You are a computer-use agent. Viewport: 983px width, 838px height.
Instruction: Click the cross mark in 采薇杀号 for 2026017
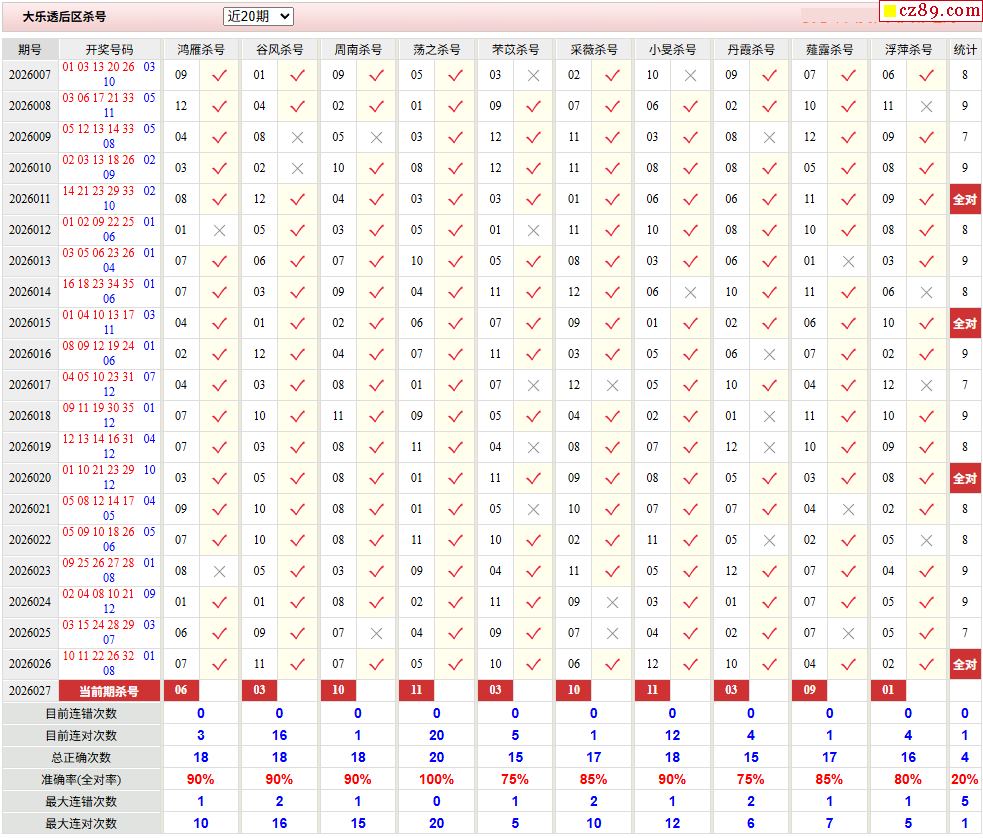[612, 385]
